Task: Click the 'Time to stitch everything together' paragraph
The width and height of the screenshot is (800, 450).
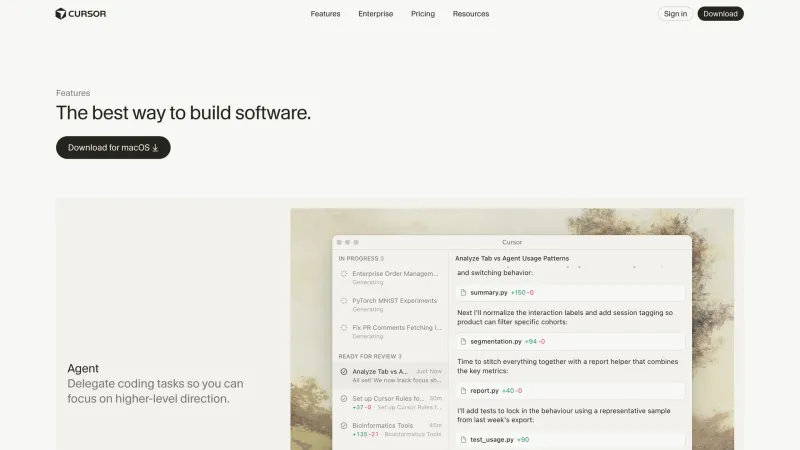Action: pyautogui.click(x=568, y=366)
